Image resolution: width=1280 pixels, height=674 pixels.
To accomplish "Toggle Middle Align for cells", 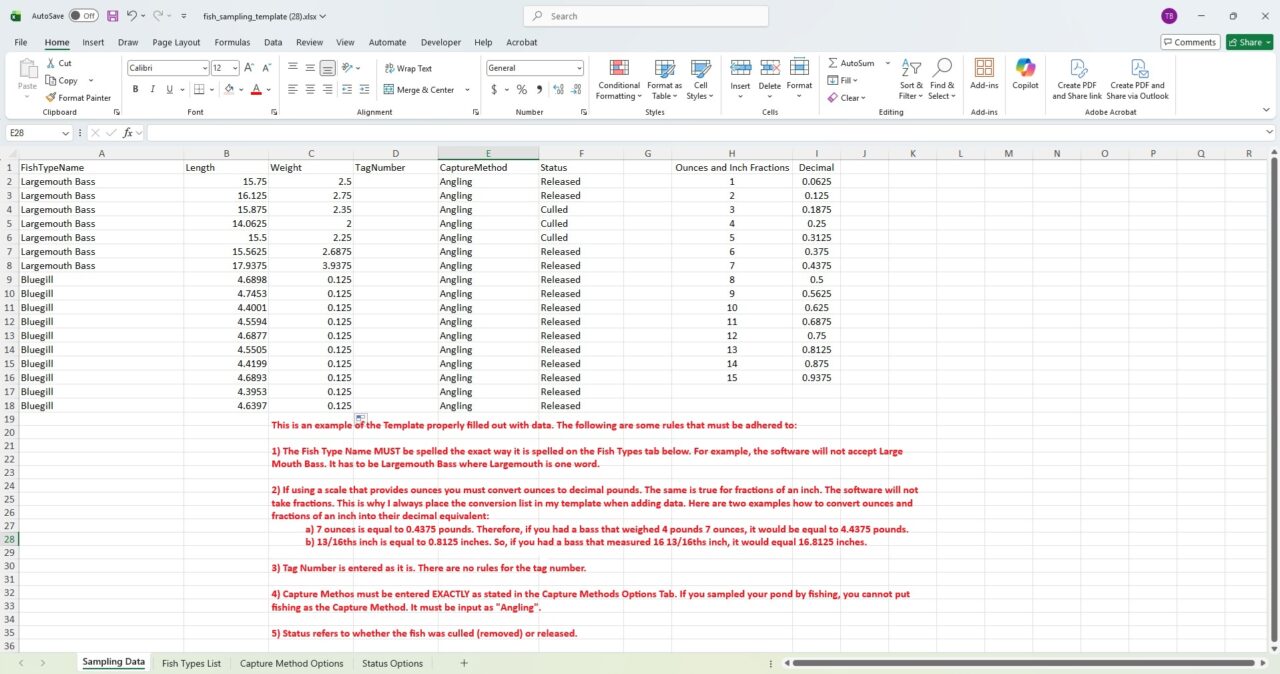I will 311,68.
